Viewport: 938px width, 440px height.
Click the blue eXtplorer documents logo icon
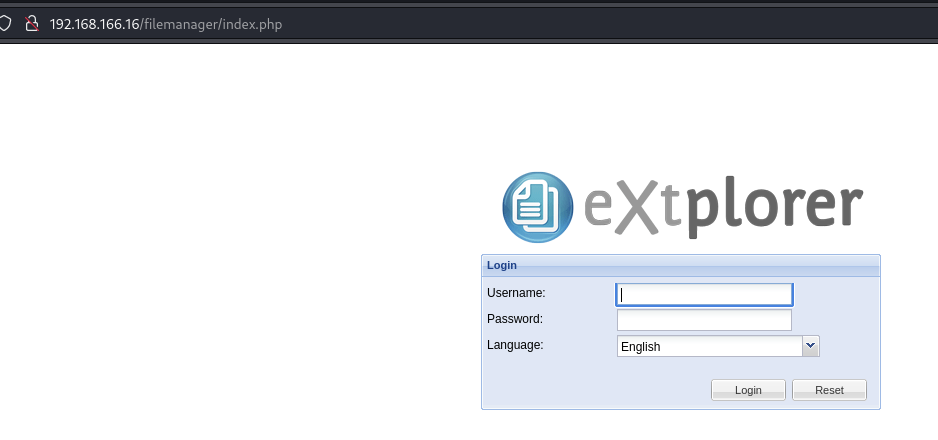536,207
